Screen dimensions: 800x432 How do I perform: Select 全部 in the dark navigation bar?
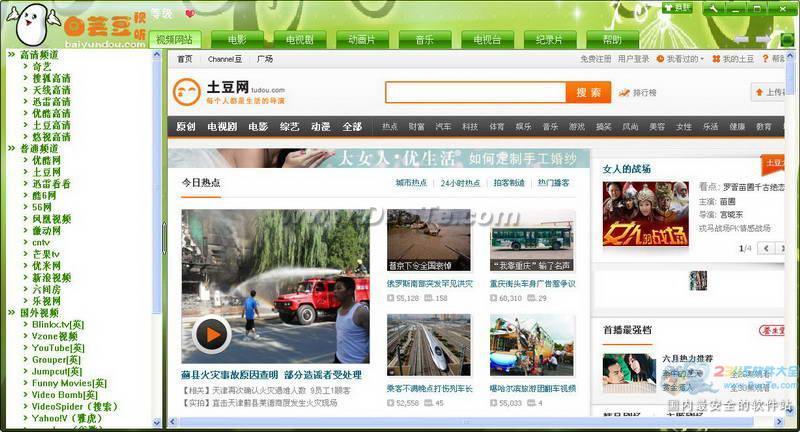pyautogui.click(x=352, y=126)
